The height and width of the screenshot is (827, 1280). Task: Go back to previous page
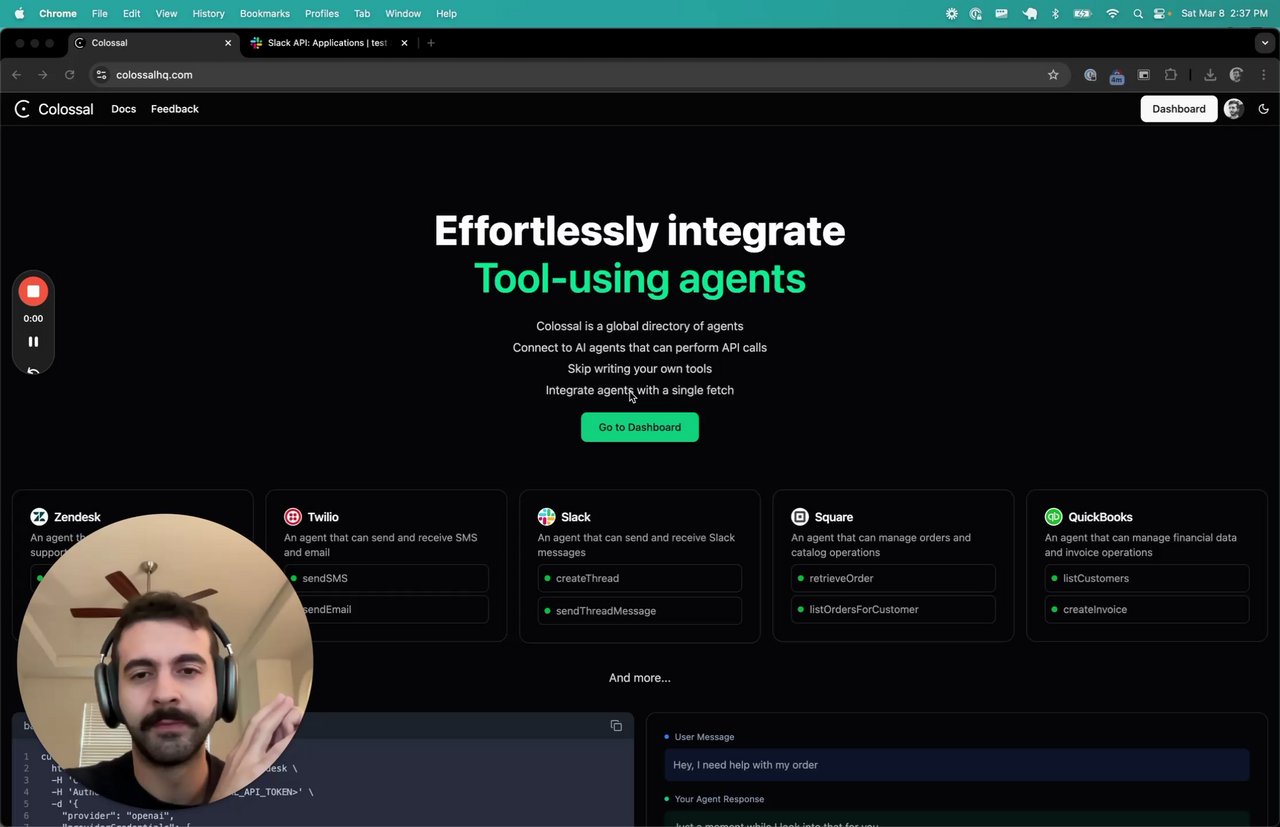pos(16,75)
